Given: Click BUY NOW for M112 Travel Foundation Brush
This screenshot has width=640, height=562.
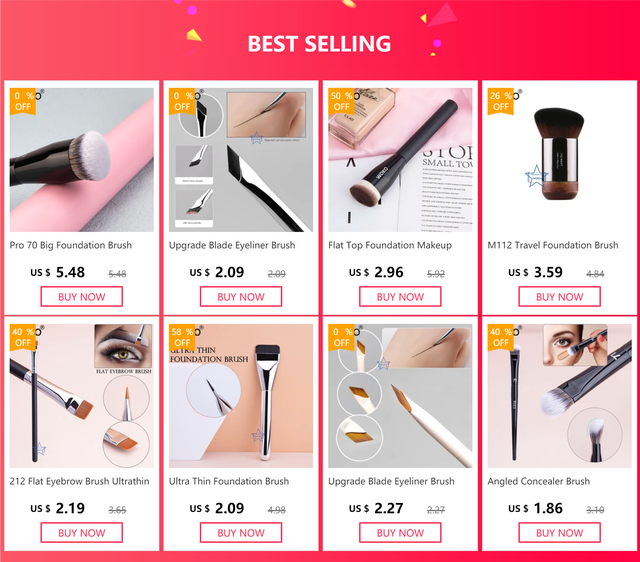Looking at the screenshot, I should [x=560, y=297].
